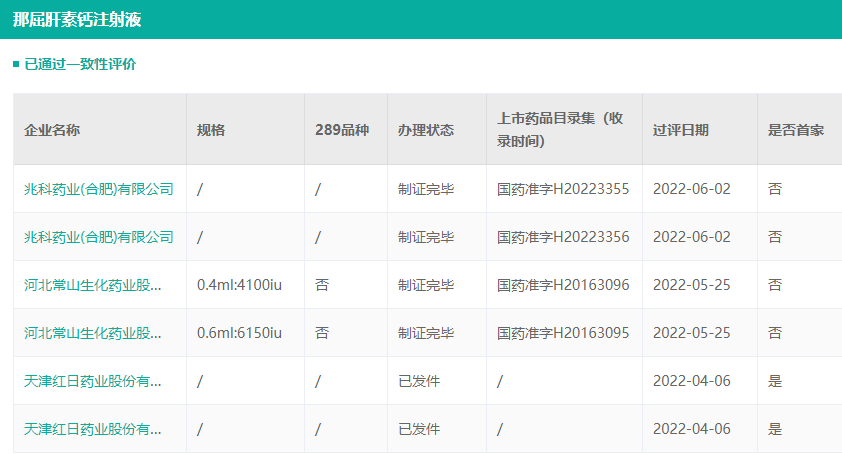
Task: Click 是否首家 否 value in H20223355 row
Action: coord(775,189)
